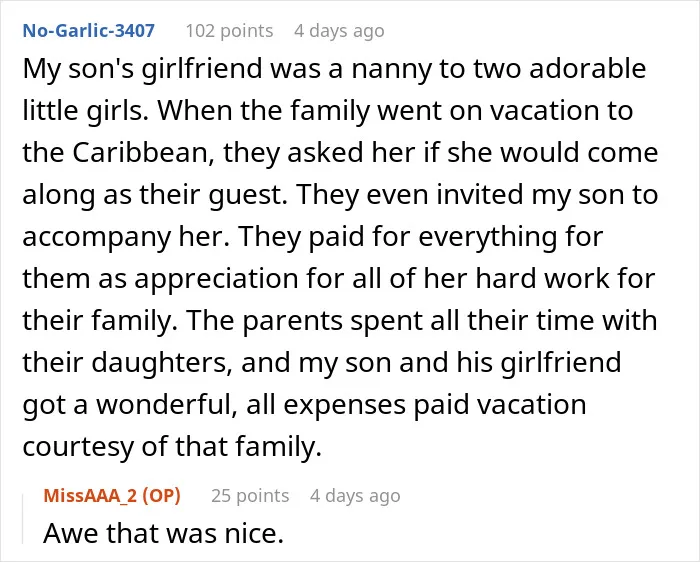Viewport: 700px width, 562px height.
Task: Click the phrase "little girls"
Action: (85, 111)
